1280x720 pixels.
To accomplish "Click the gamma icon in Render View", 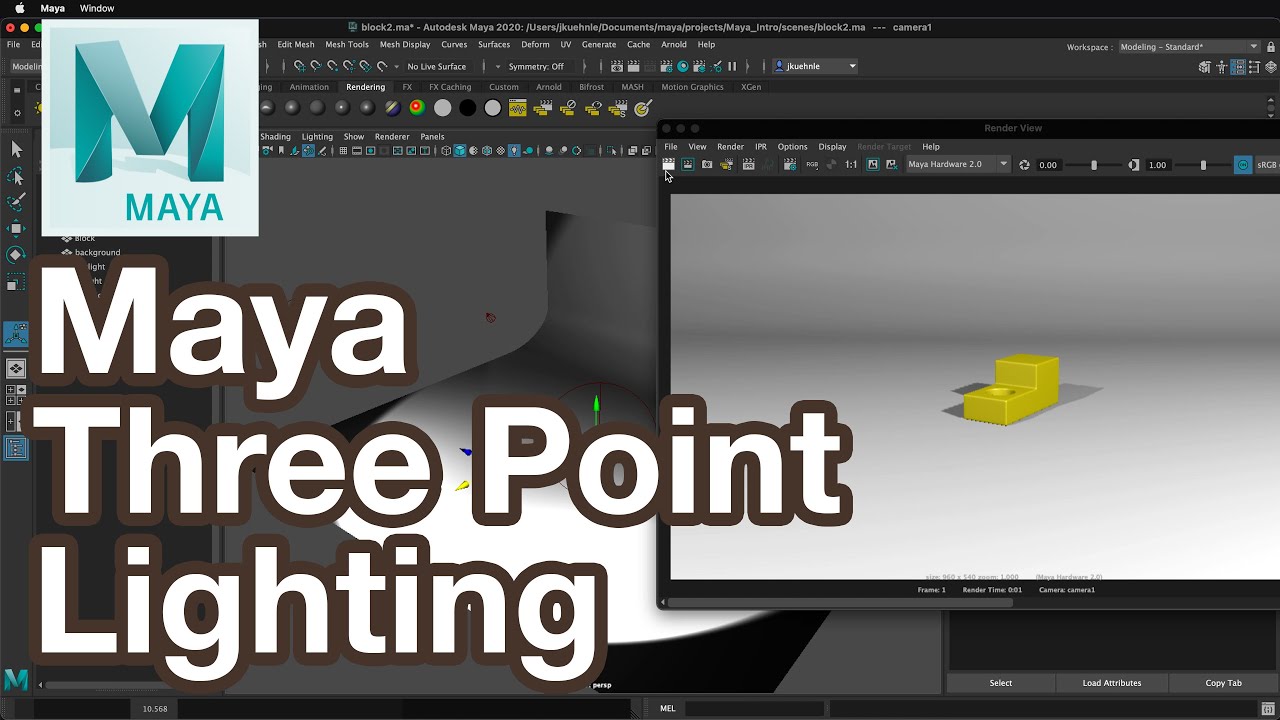I will tap(1133, 164).
